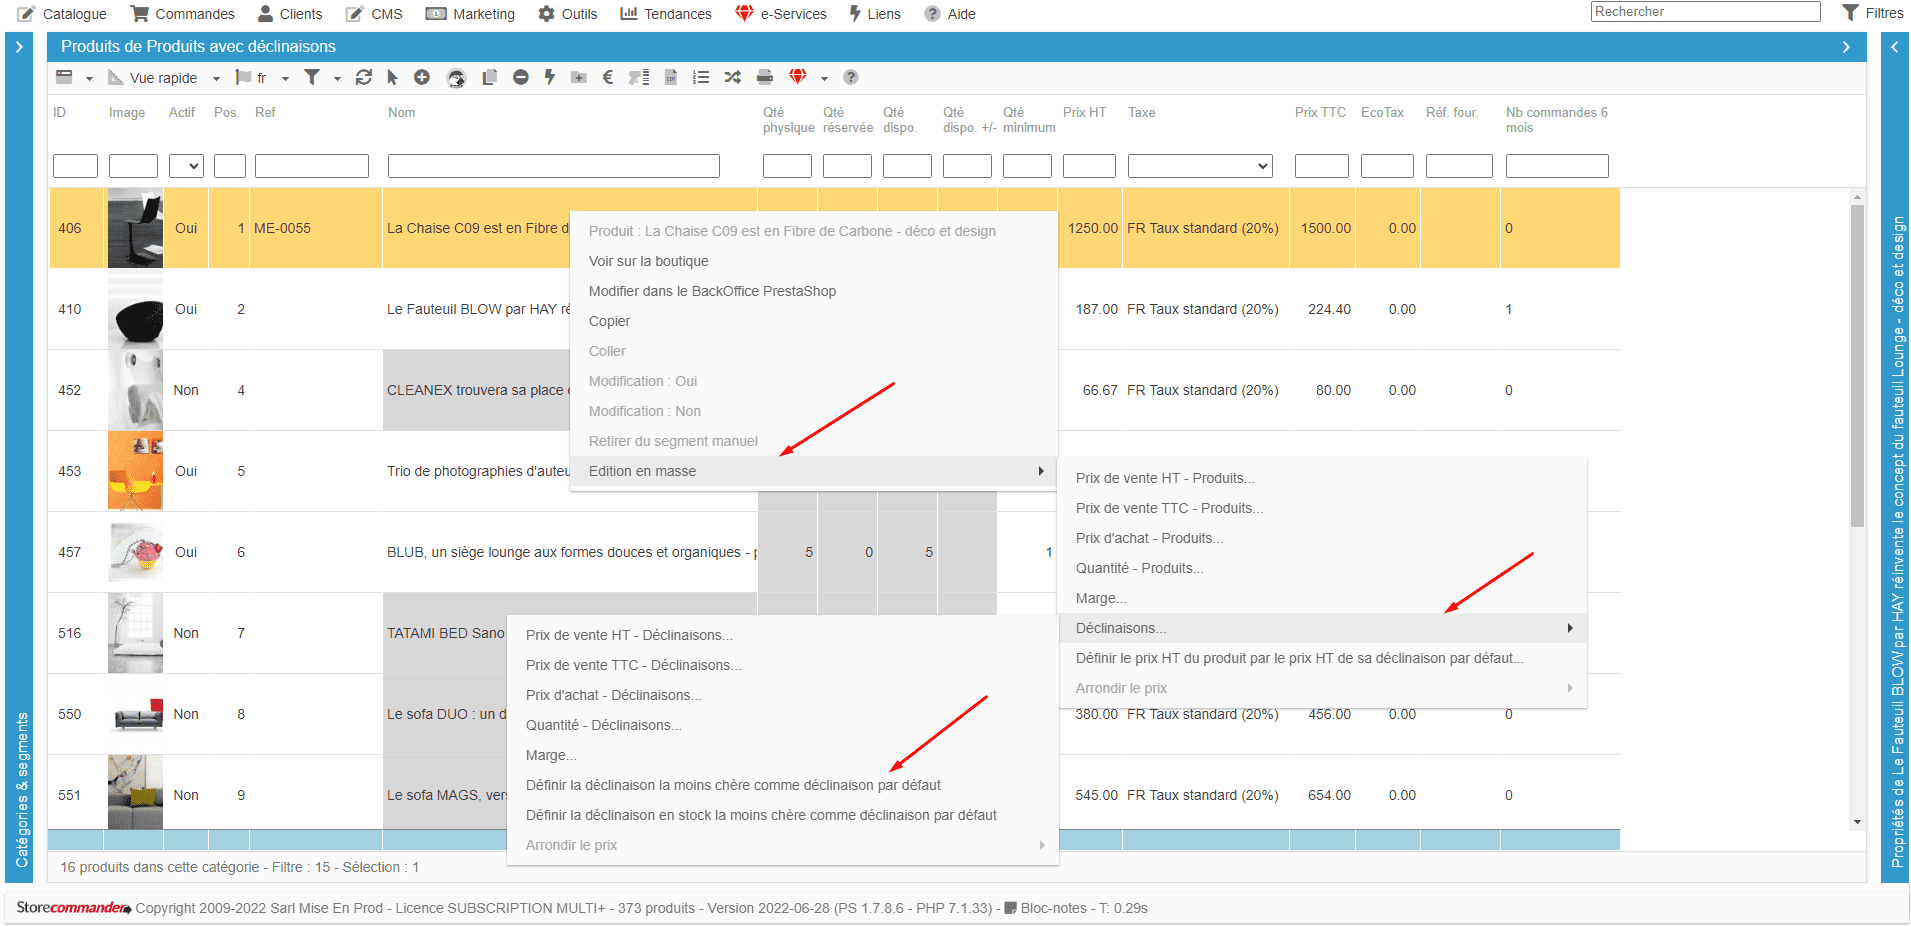This screenshot has width=1911, height=926.
Task: Click the product grid vertical scrollbar
Action: [1857, 366]
